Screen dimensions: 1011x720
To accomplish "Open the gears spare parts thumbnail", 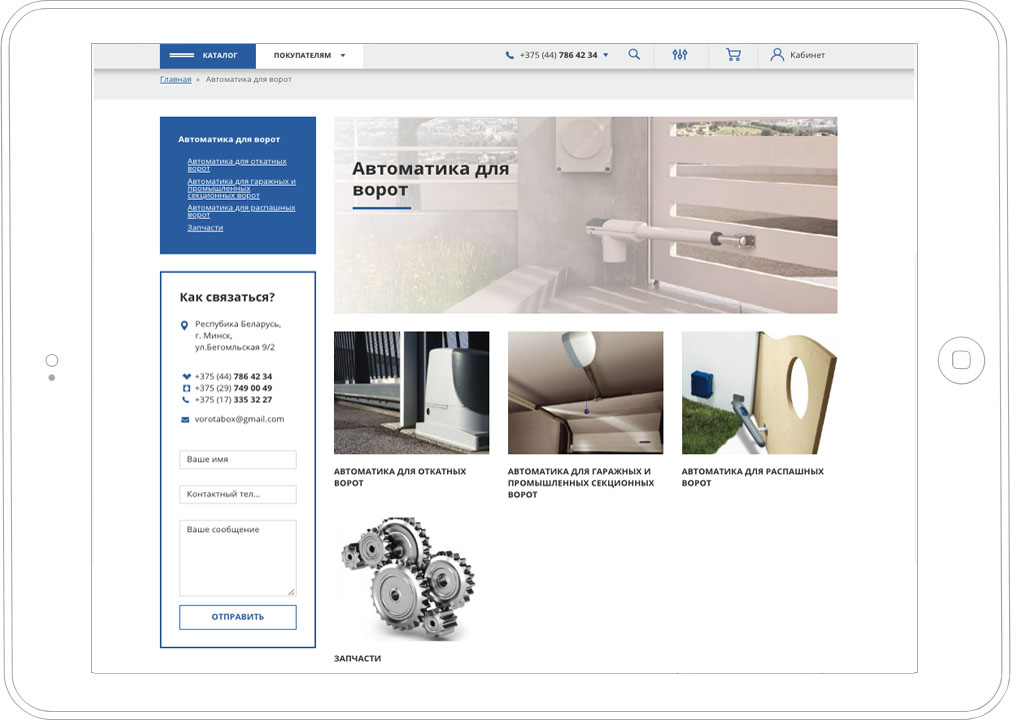I will 409,578.
